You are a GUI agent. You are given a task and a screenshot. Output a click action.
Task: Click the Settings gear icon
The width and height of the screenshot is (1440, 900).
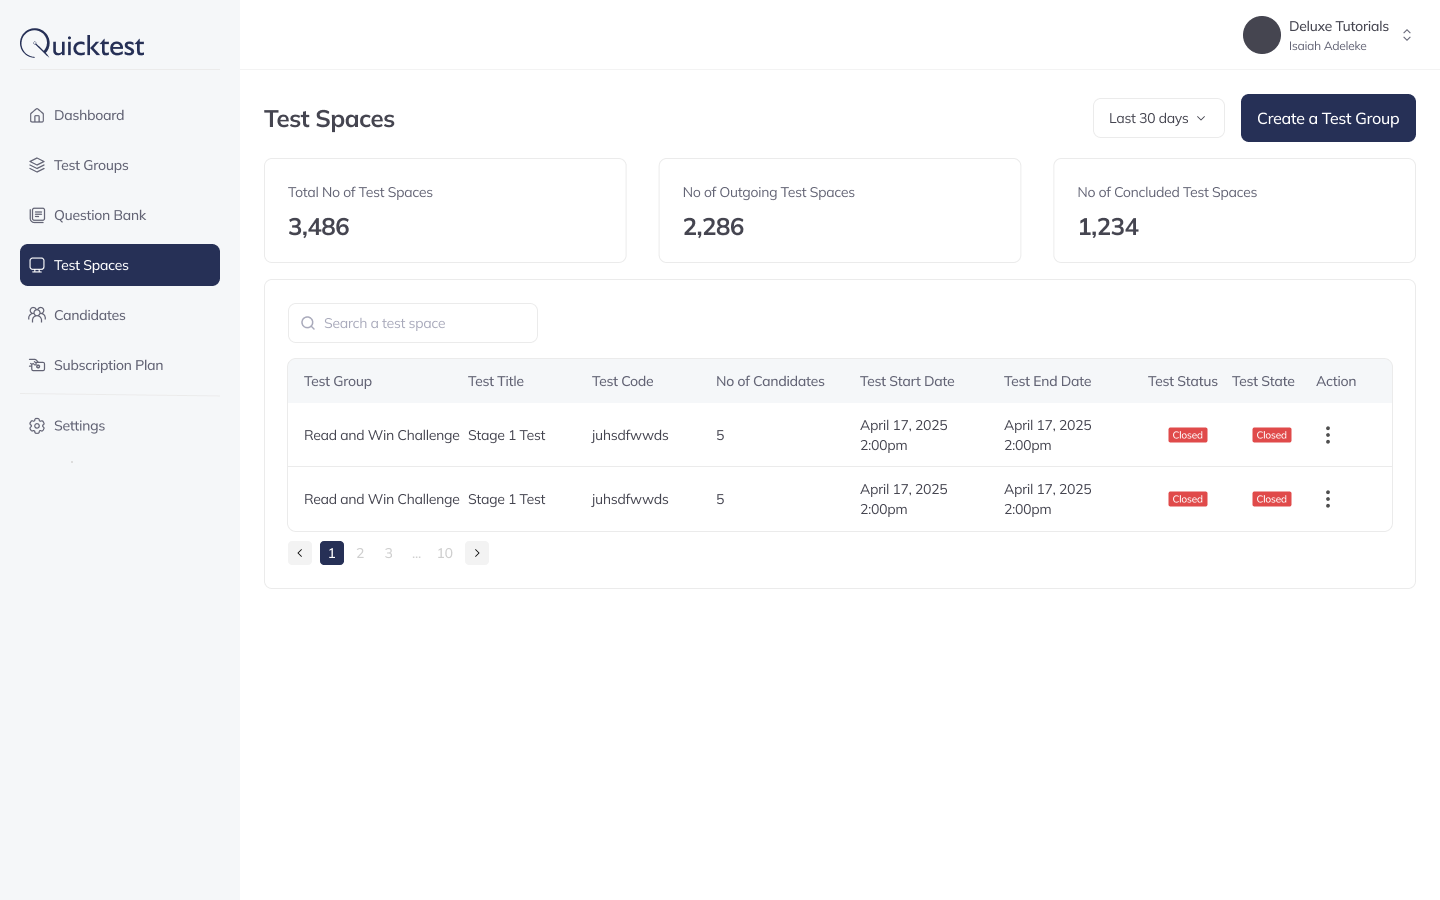pyautogui.click(x=37, y=426)
